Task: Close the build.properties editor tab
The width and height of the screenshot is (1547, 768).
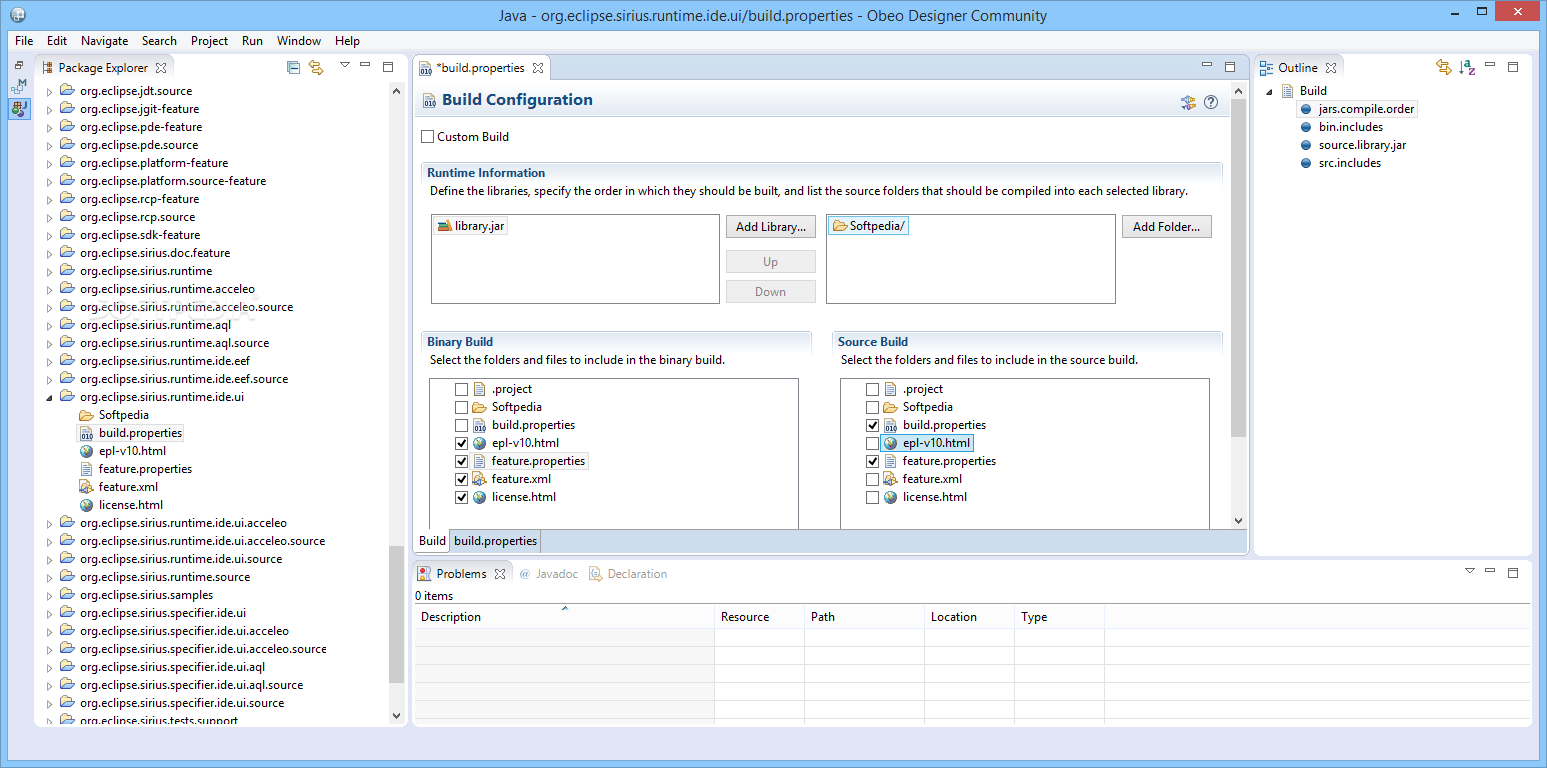Action: pyautogui.click(x=537, y=68)
